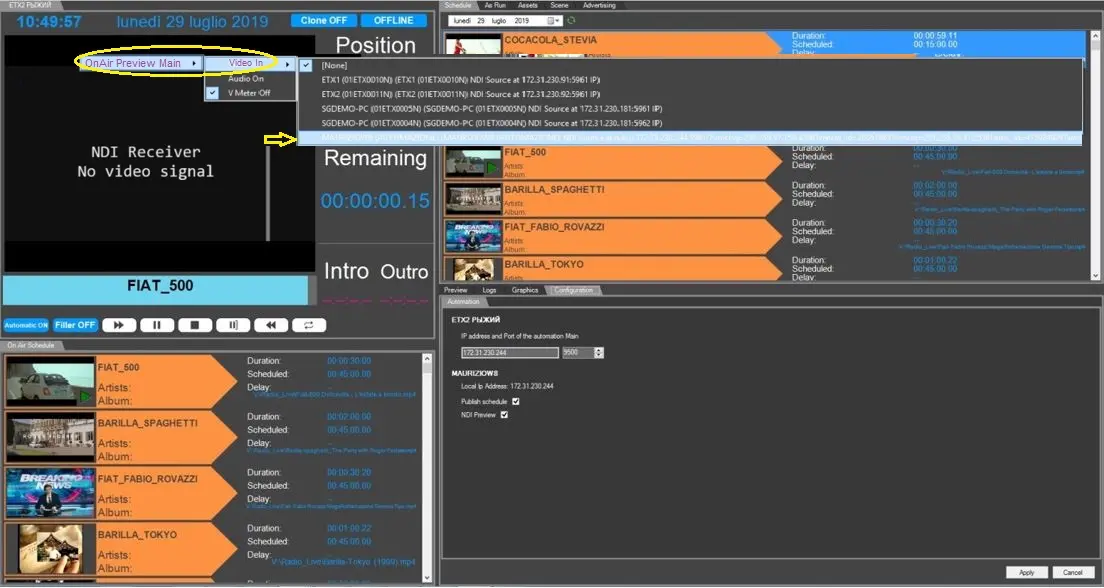Click the pause playback button

coord(157,325)
